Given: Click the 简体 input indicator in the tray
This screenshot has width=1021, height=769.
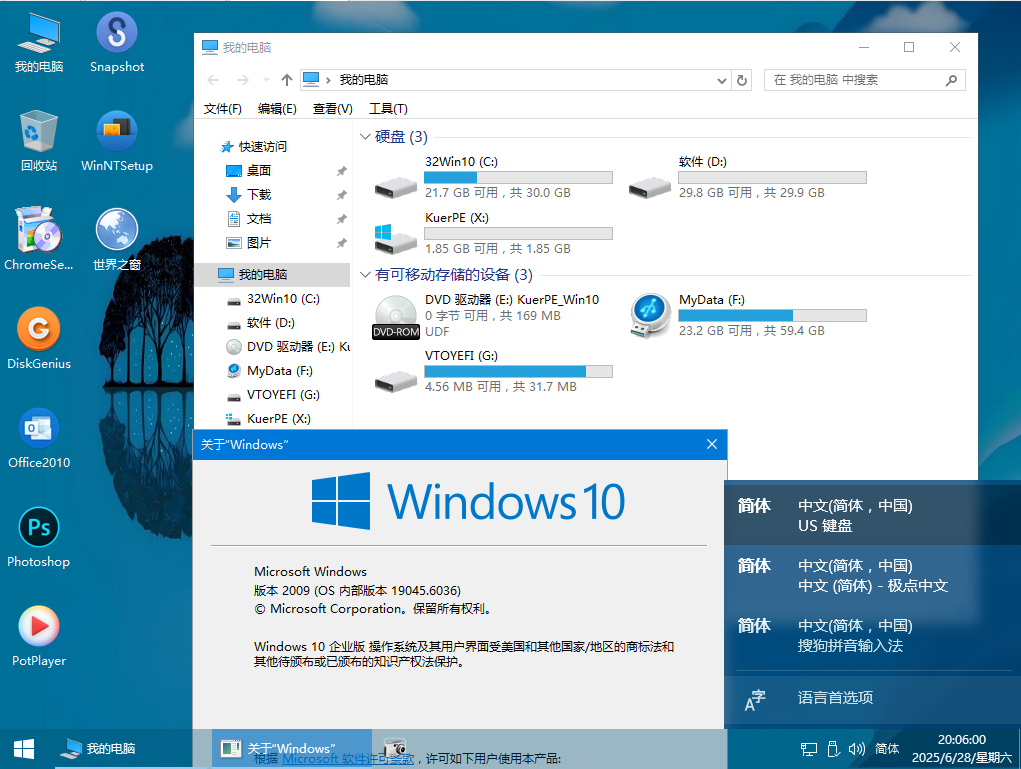Looking at the screenshot, I should tap(887, 749).
